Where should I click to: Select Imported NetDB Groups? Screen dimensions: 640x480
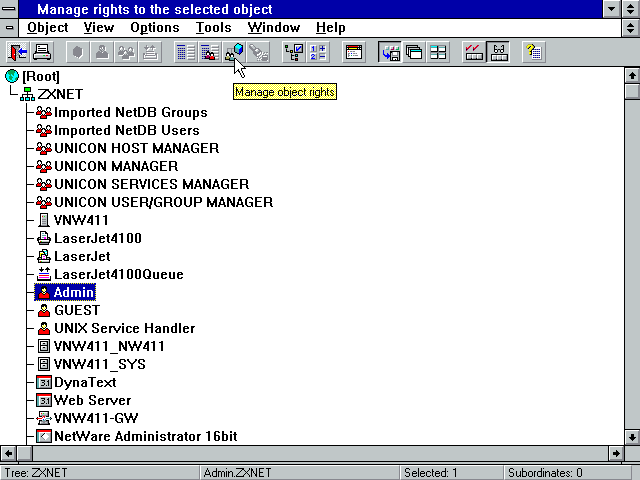pos(131,112)
